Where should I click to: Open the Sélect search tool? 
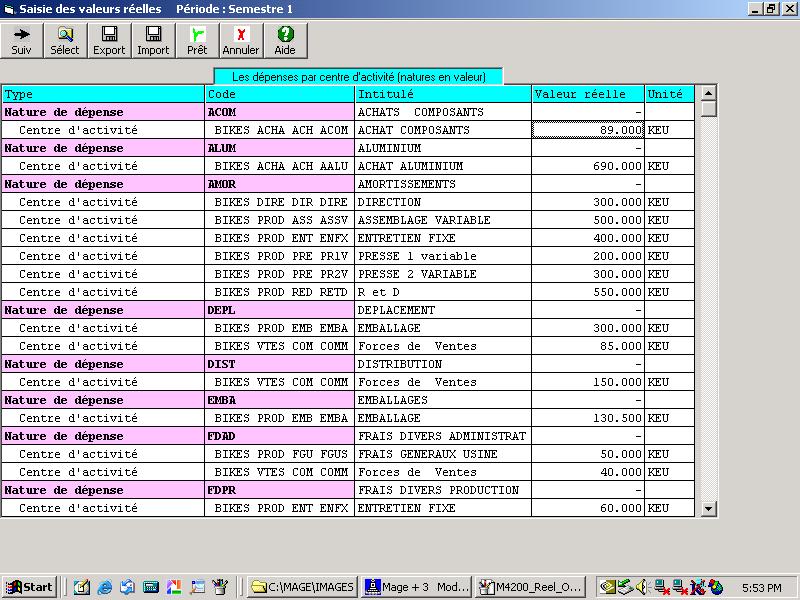pyautogui.click(x=65, y=41)
